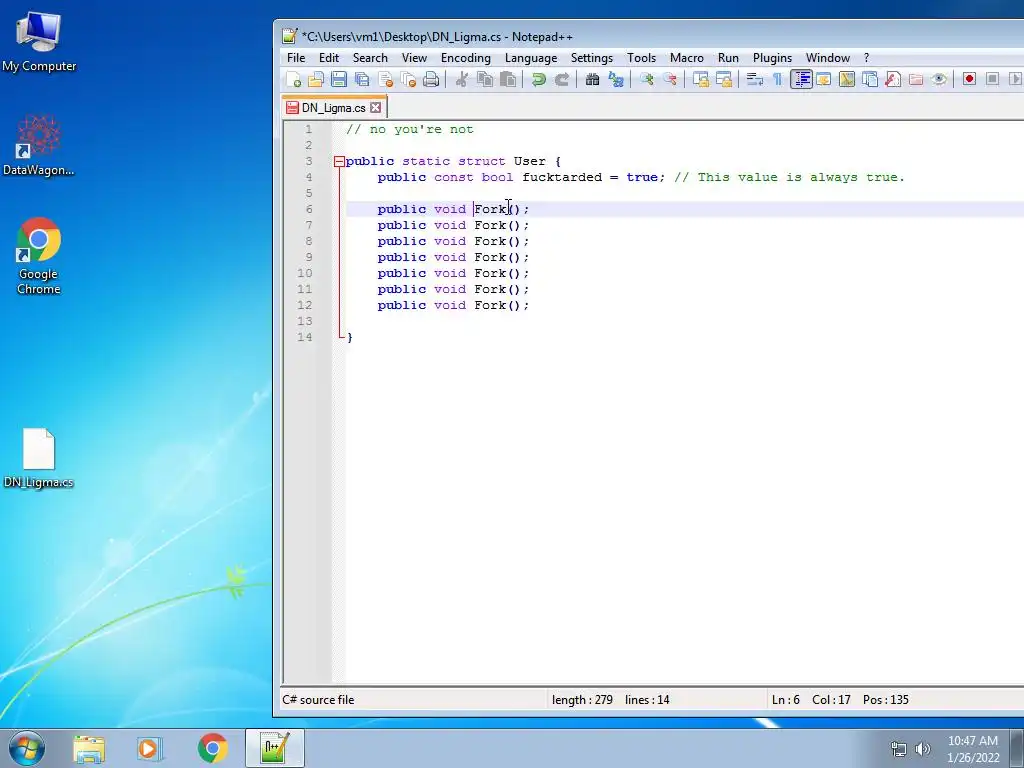Select the DN_Ligma.cs desktop file
Screen dimensions: 1024x768
pos(39,458)
